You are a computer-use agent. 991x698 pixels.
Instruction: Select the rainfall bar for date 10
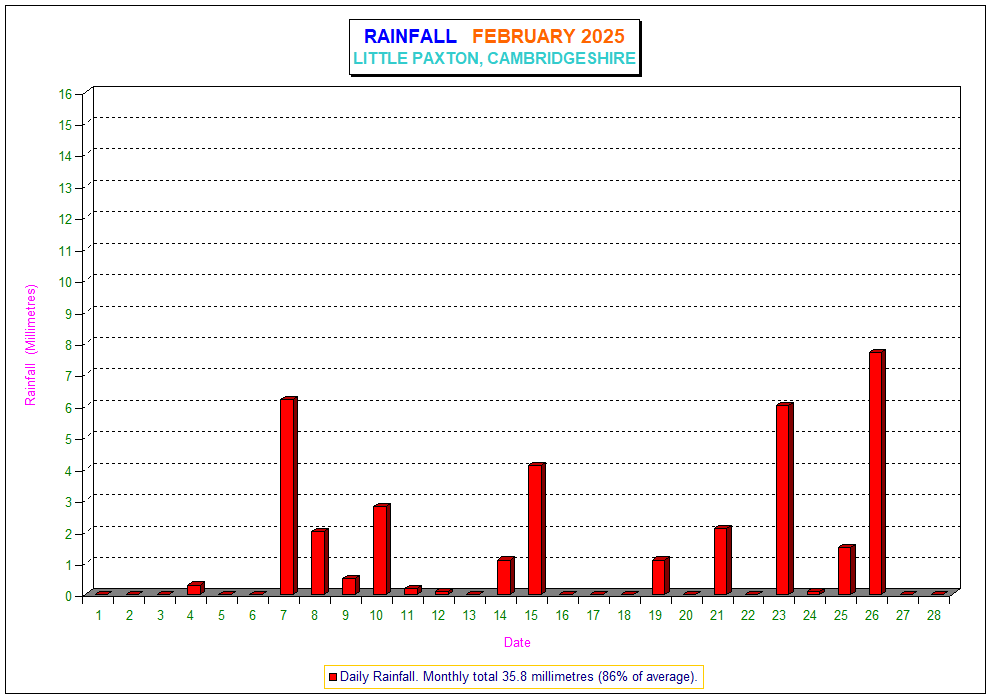tap(382, 549)
